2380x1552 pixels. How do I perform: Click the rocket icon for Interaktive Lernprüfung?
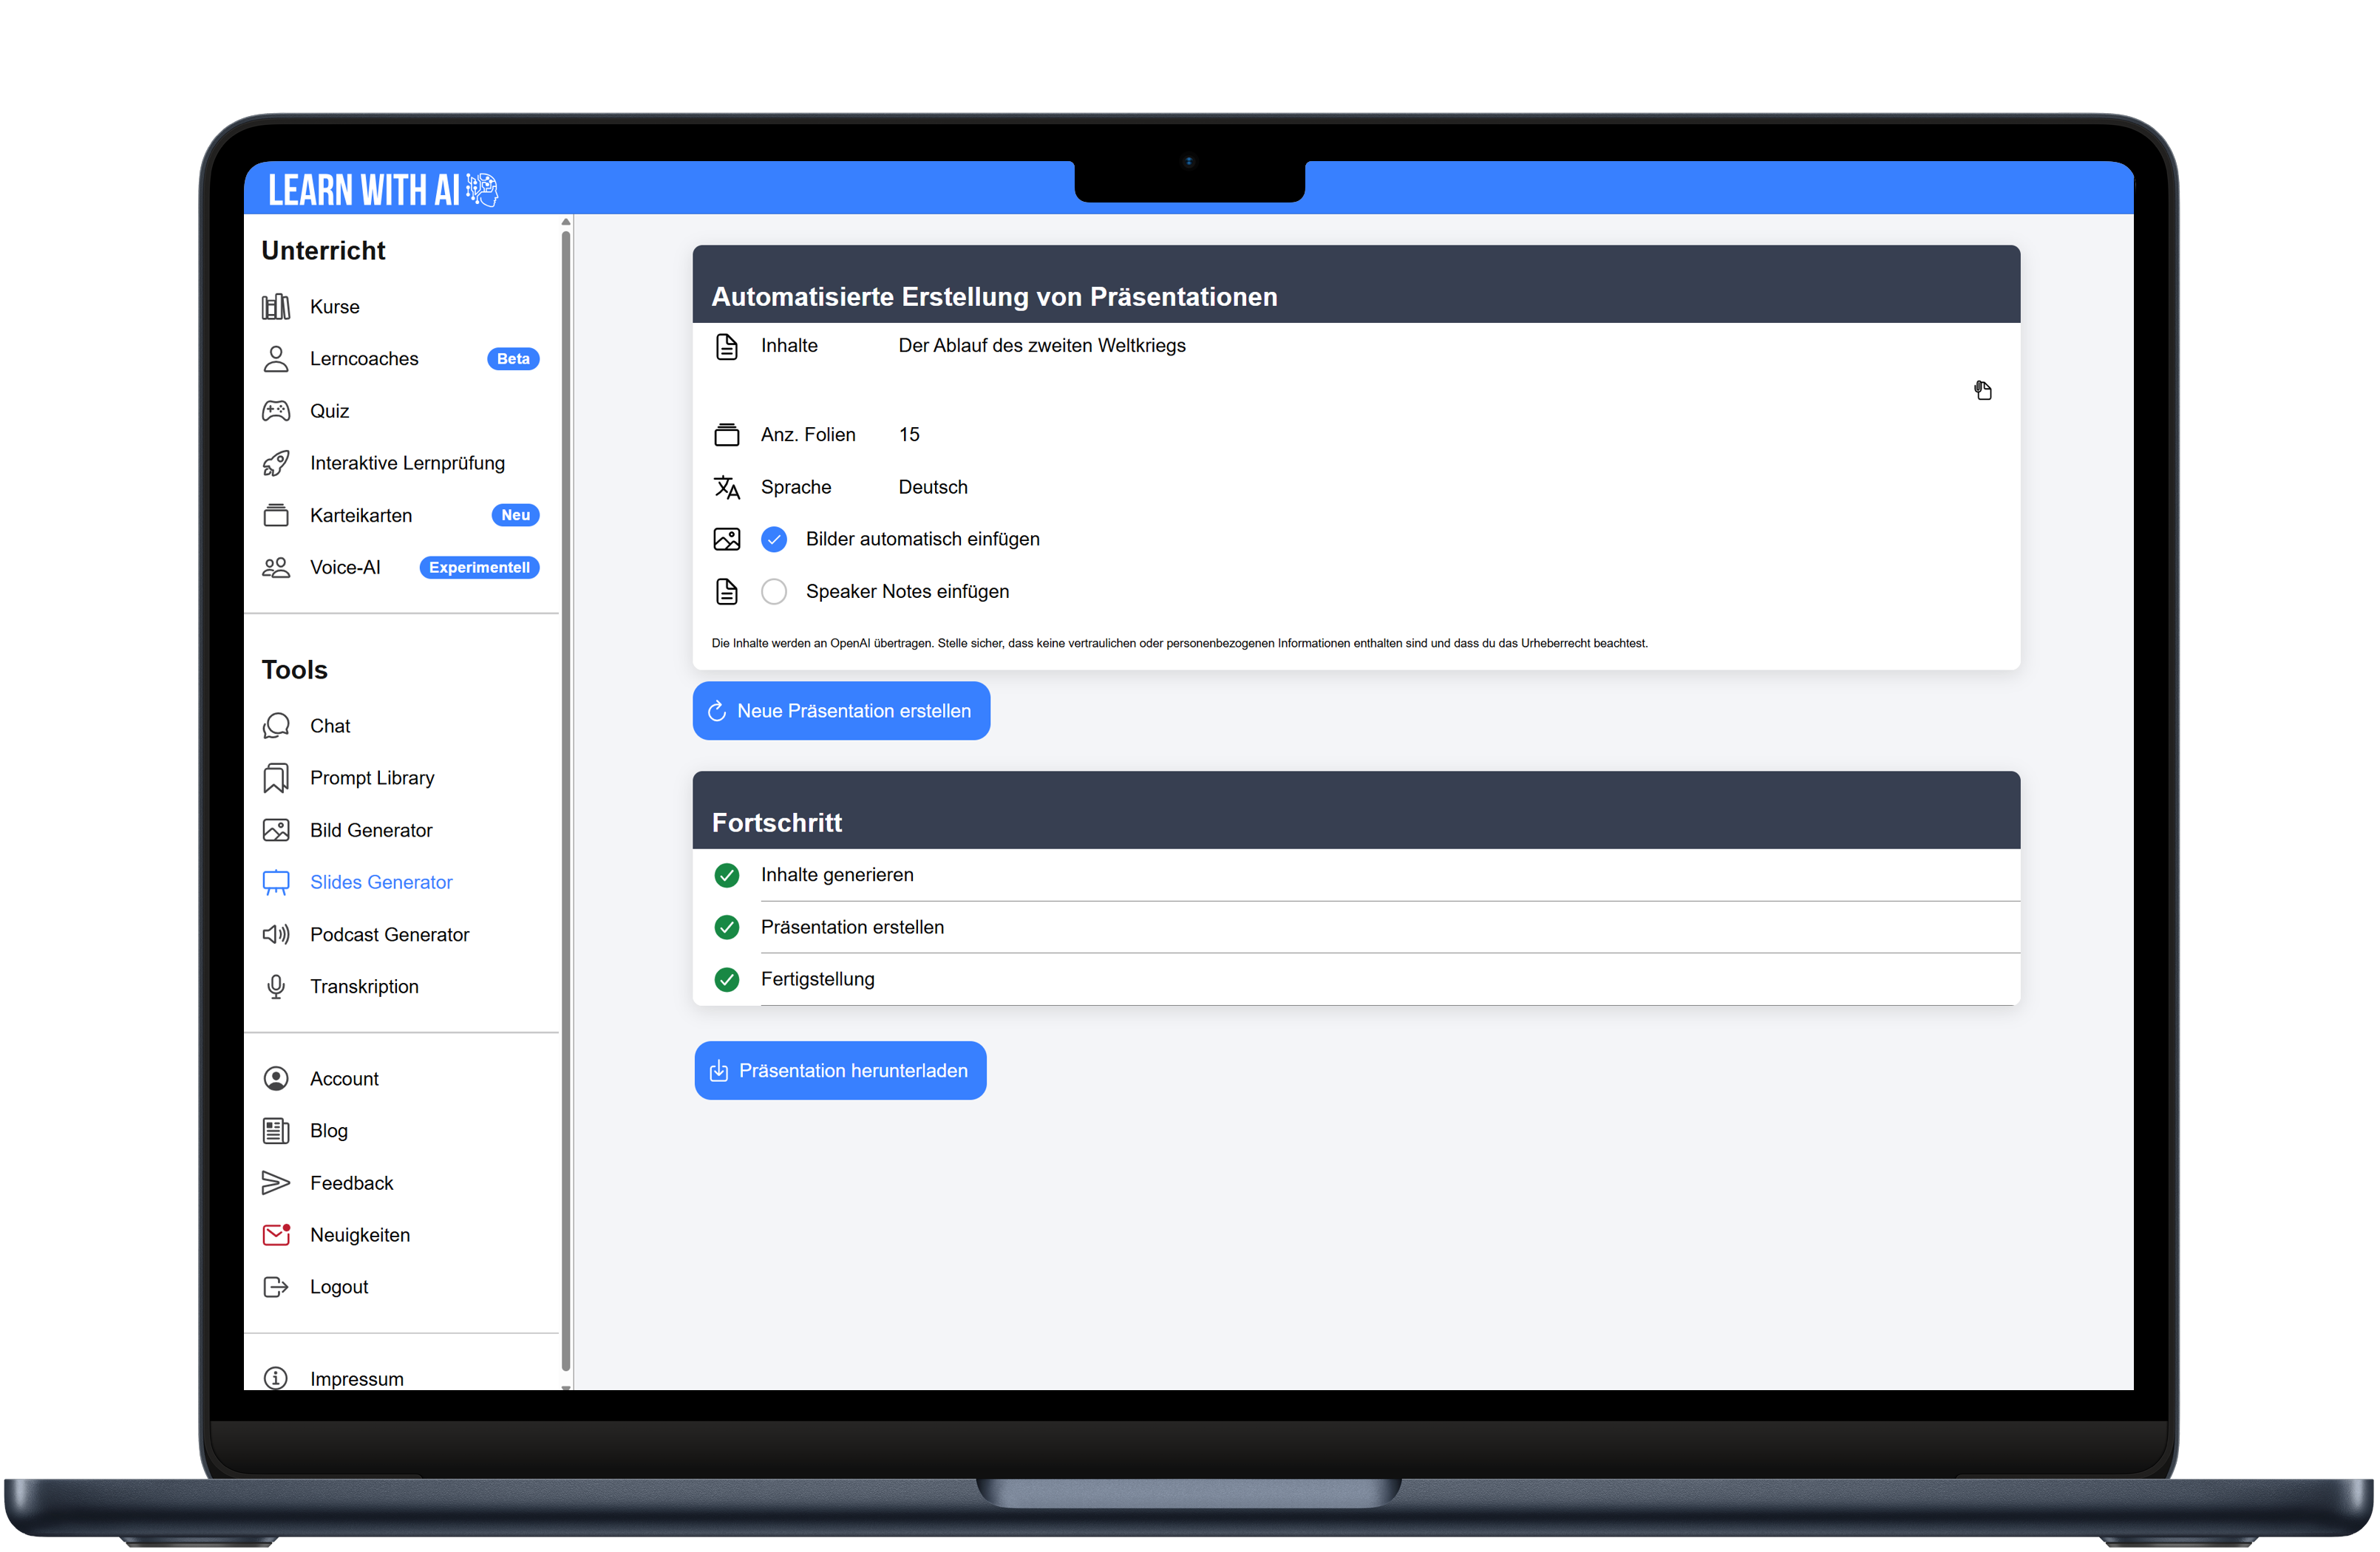tap(276, 463)
